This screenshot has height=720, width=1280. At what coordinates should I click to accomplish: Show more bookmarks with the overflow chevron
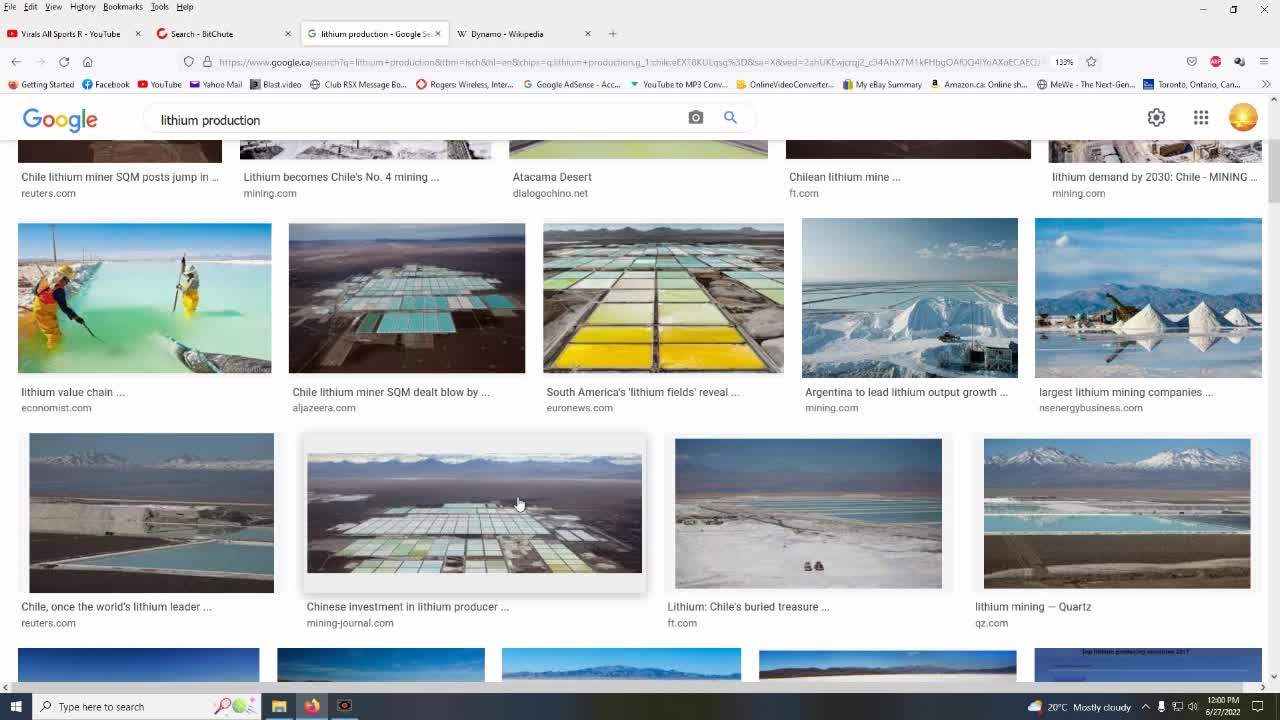click(x=1266, y=84)
